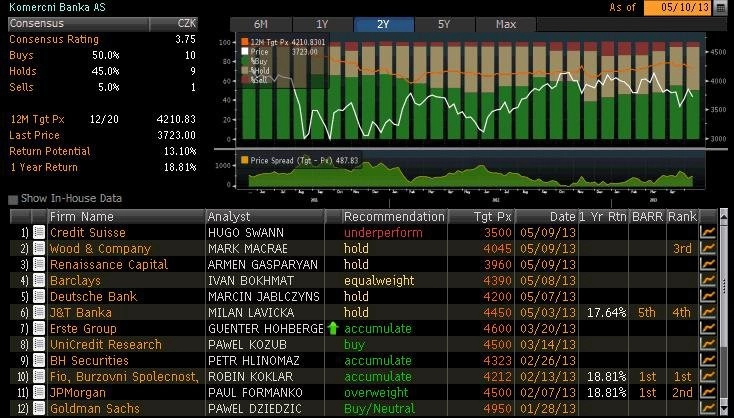Open Credit Suisse report document icon
The image size is (734, 418).
(x=39, y=232)
